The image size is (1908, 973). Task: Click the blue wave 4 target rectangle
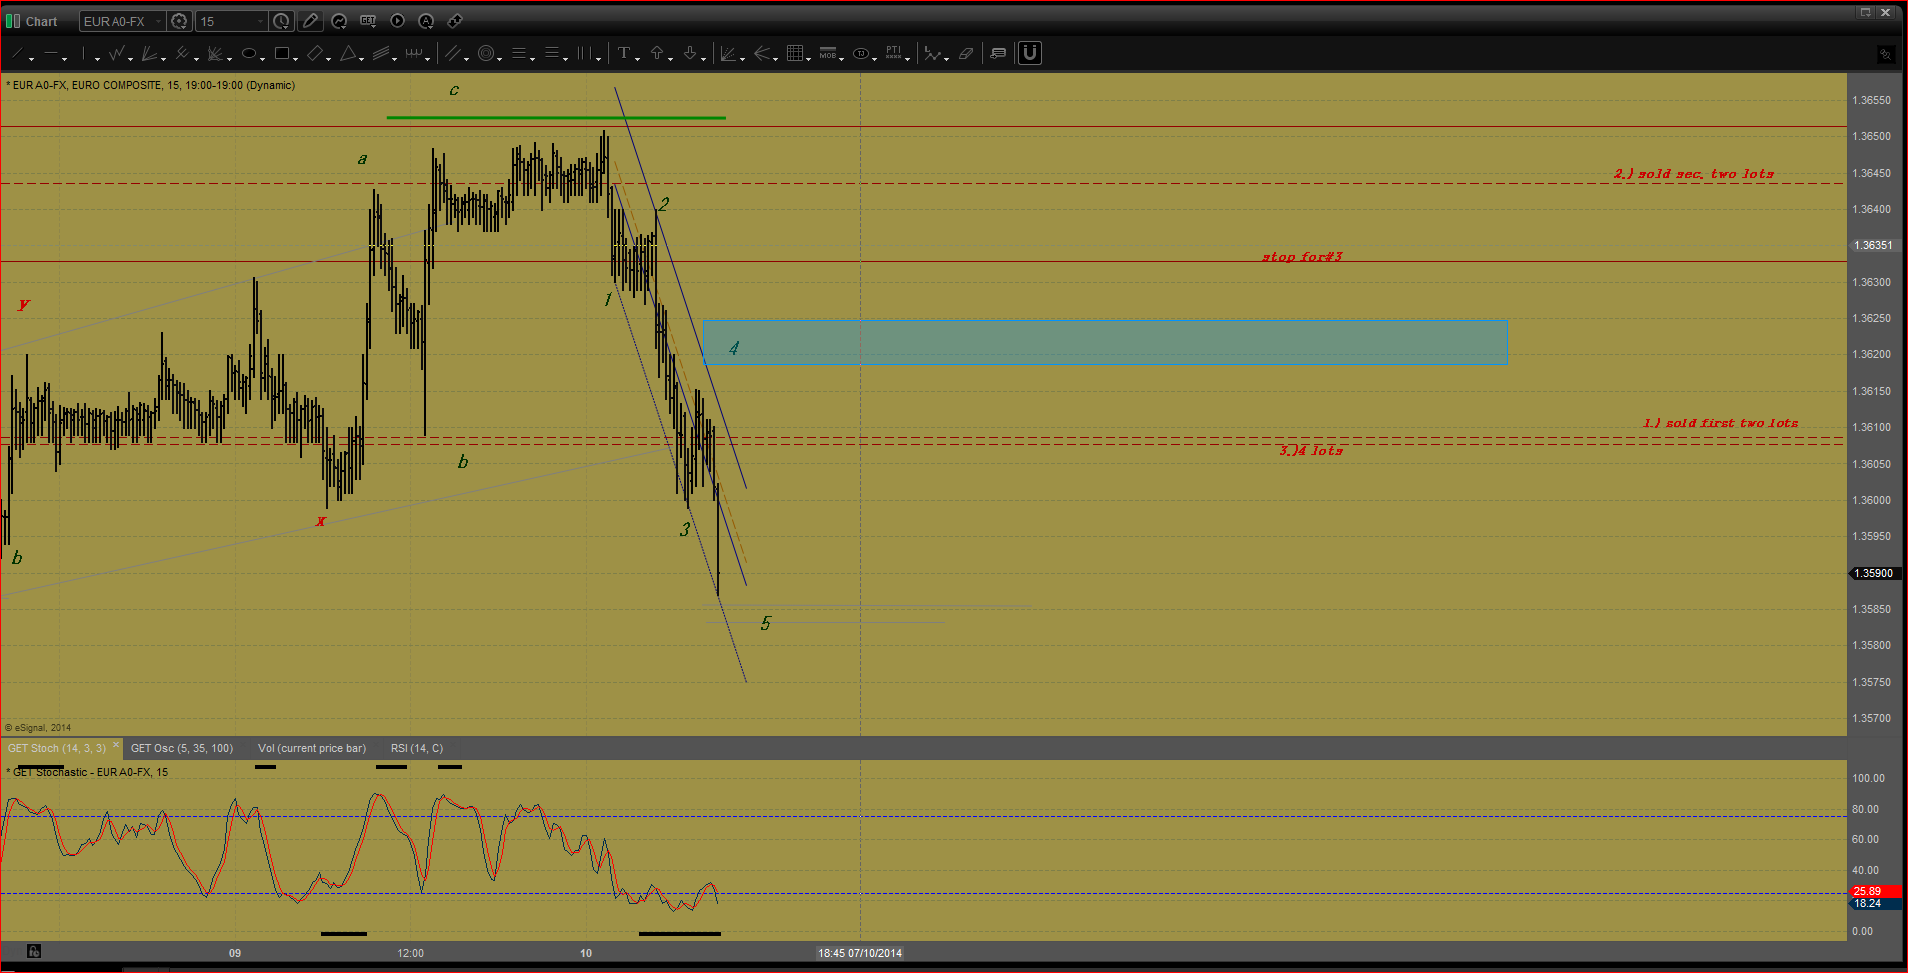[x=1104, y=342]
